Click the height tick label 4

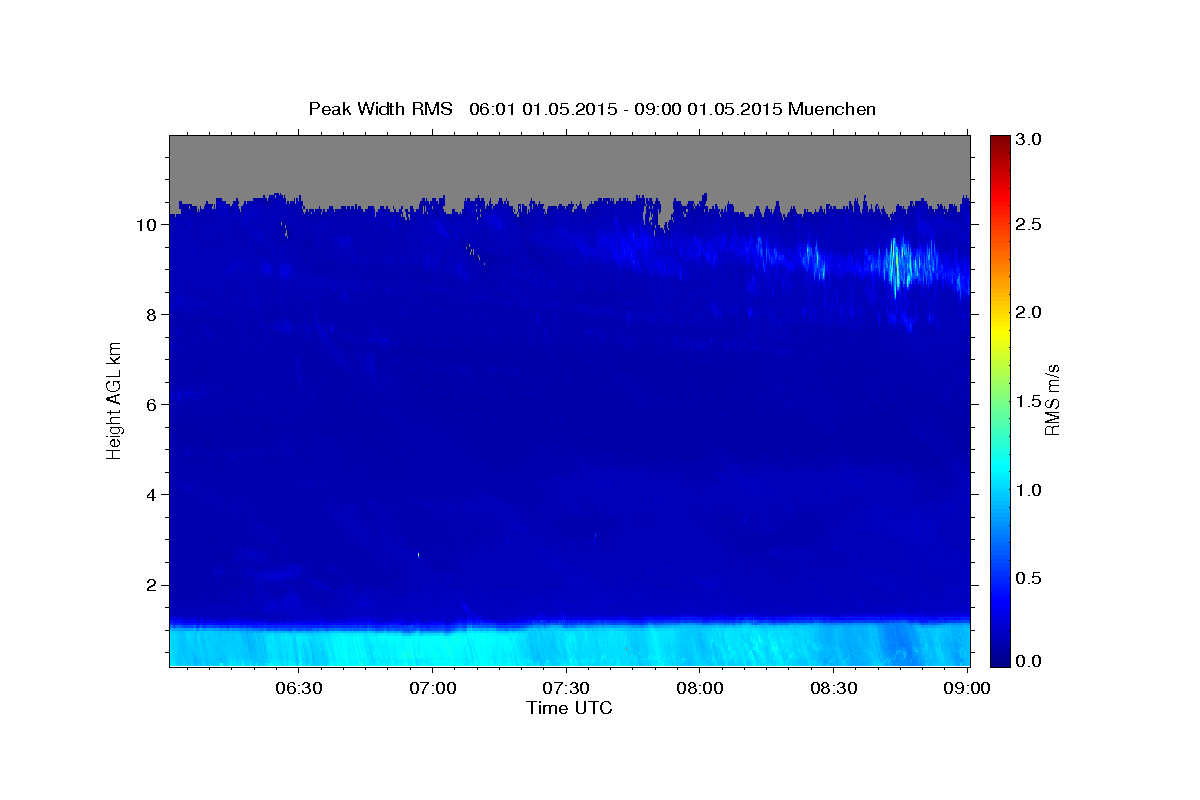point(151,495)
